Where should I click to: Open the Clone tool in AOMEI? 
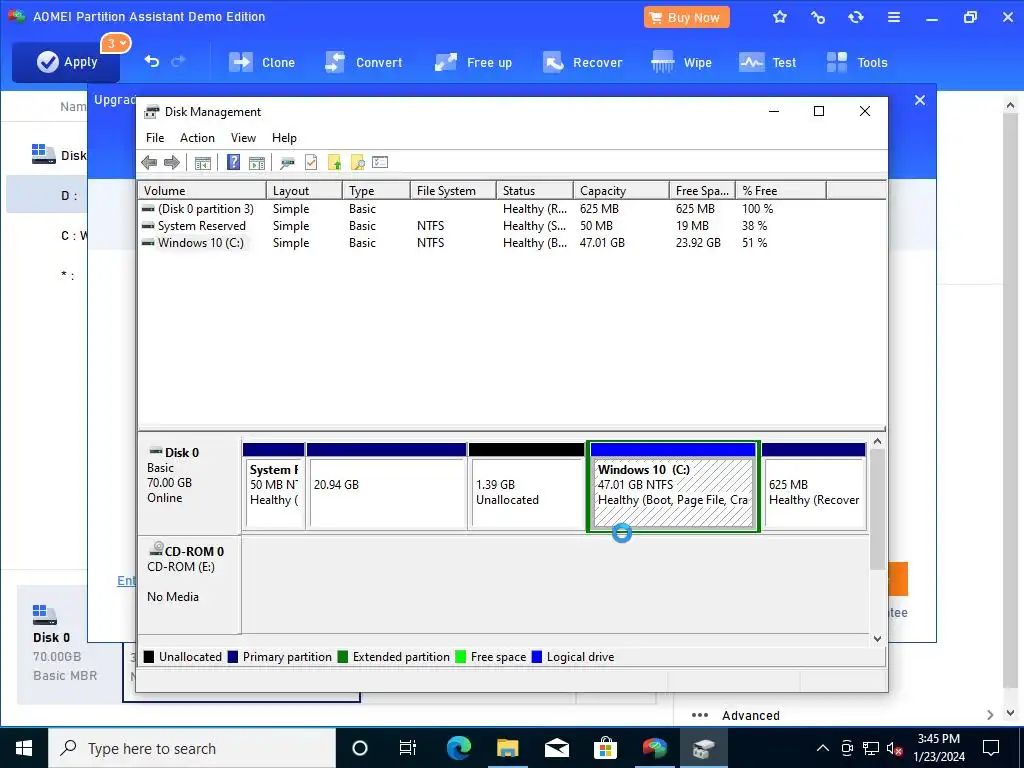pos(261,63)
